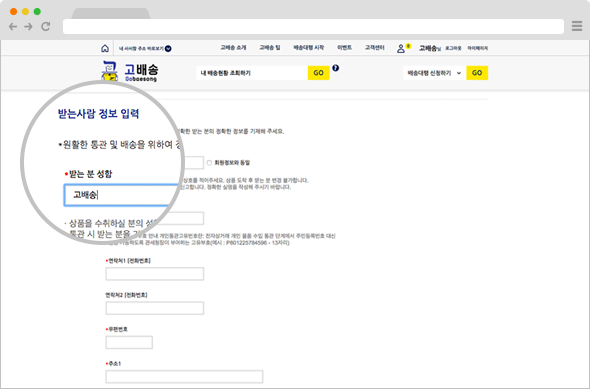Click the 로그아웃 link
The height and width of the screenshot is (389, 590).
453,48
